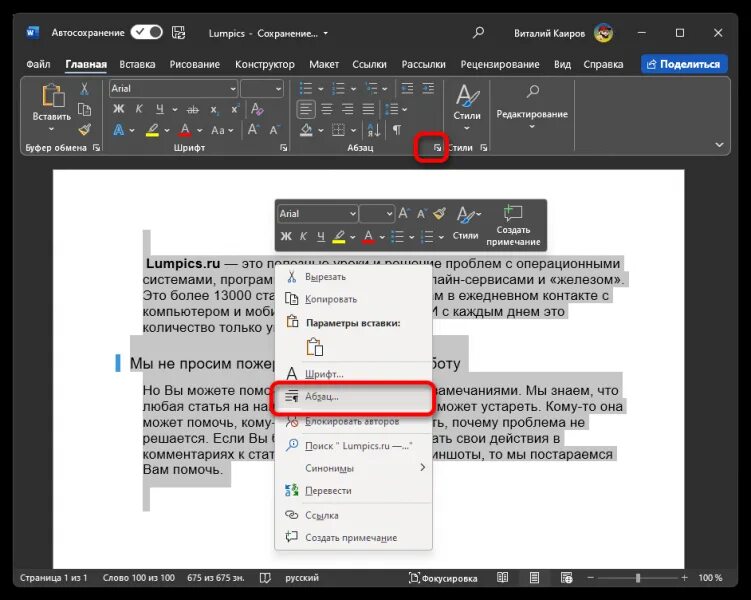Adjust the zoom slider handle in the status bar
The image size is (751, 600).
coord(638,578)
